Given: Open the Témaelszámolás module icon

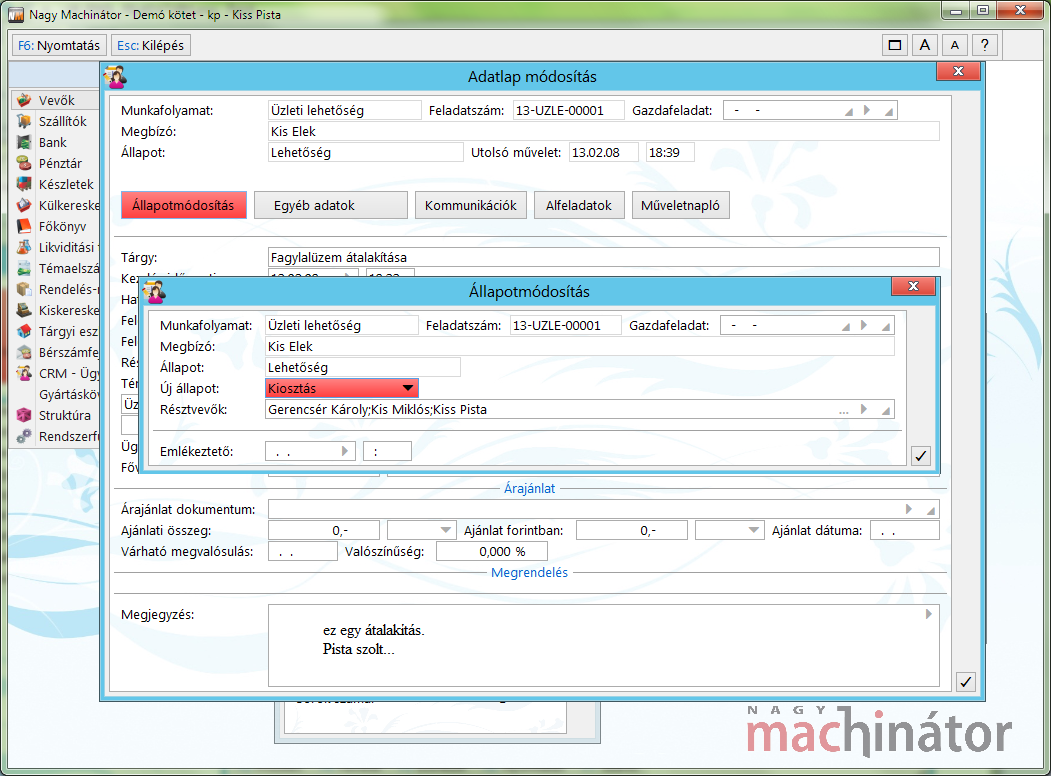Looking at the screenshot, I should pos(24,268).
